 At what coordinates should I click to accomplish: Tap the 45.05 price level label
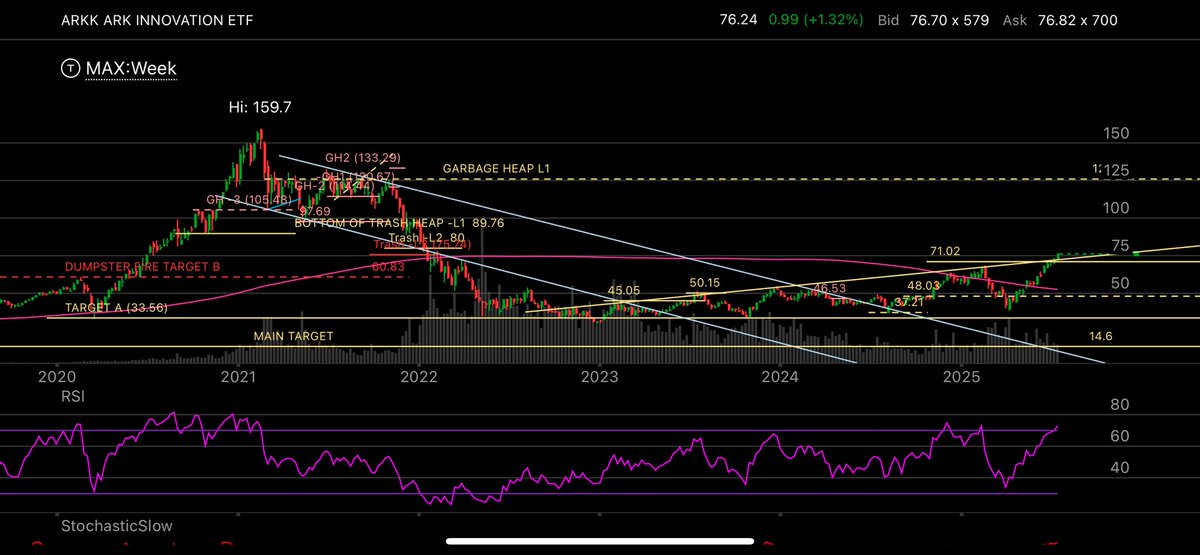(624, 291)
